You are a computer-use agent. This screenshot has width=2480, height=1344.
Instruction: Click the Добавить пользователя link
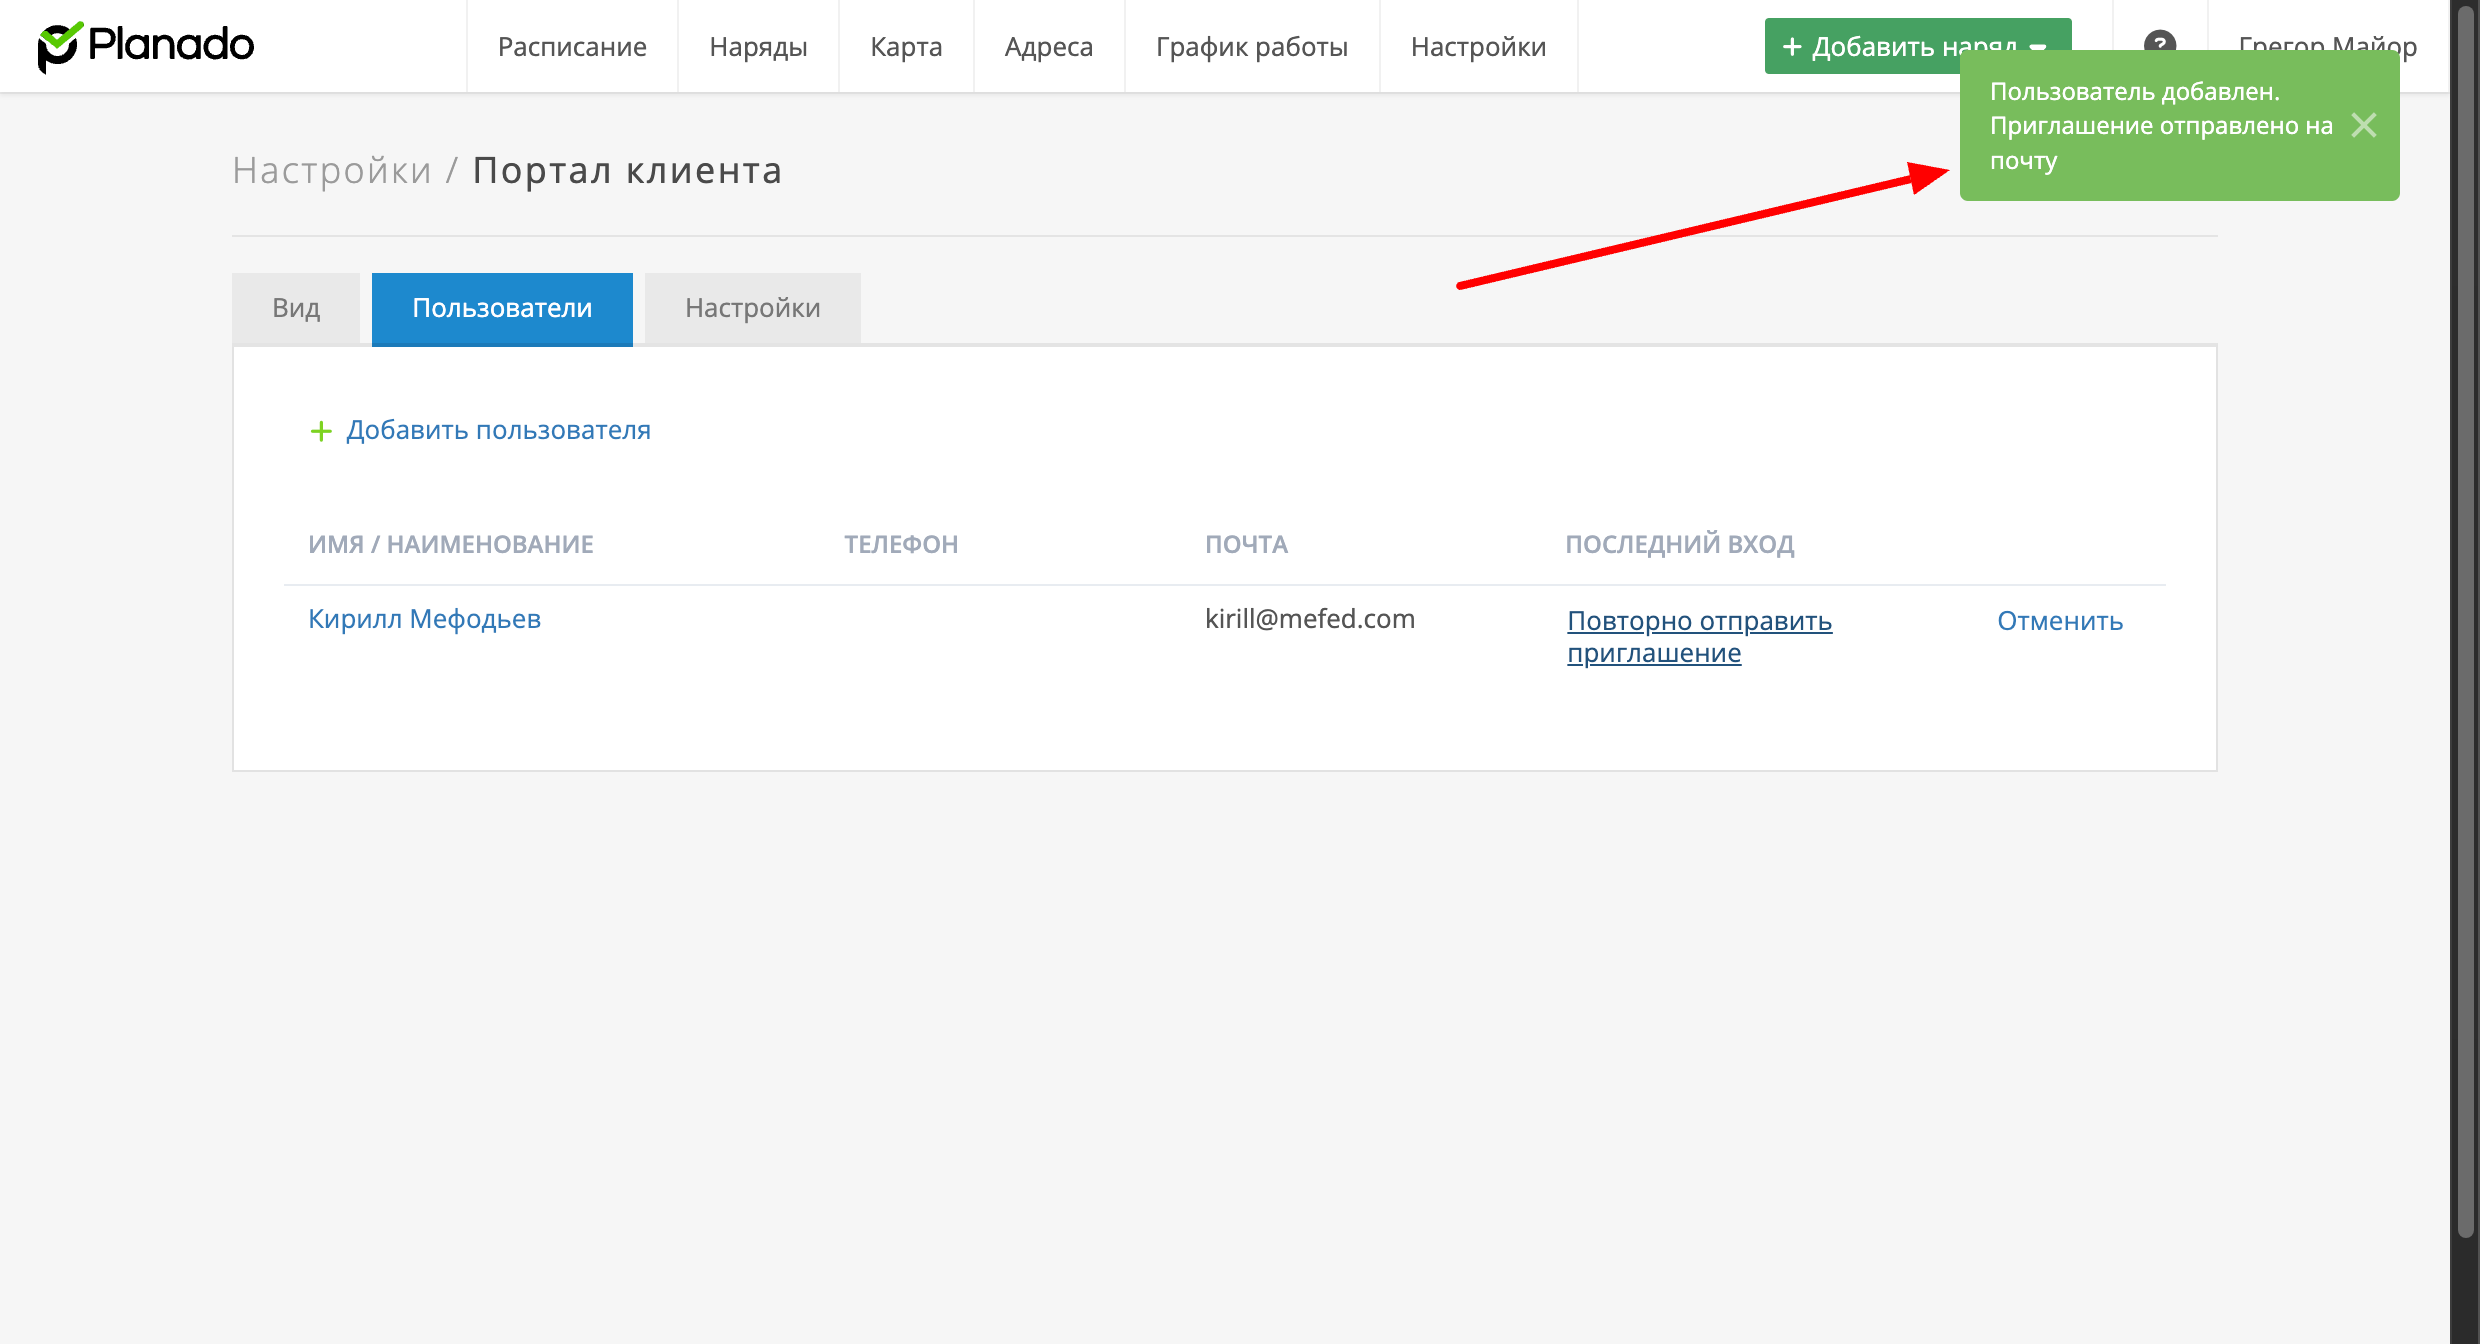tap(498, 430)
